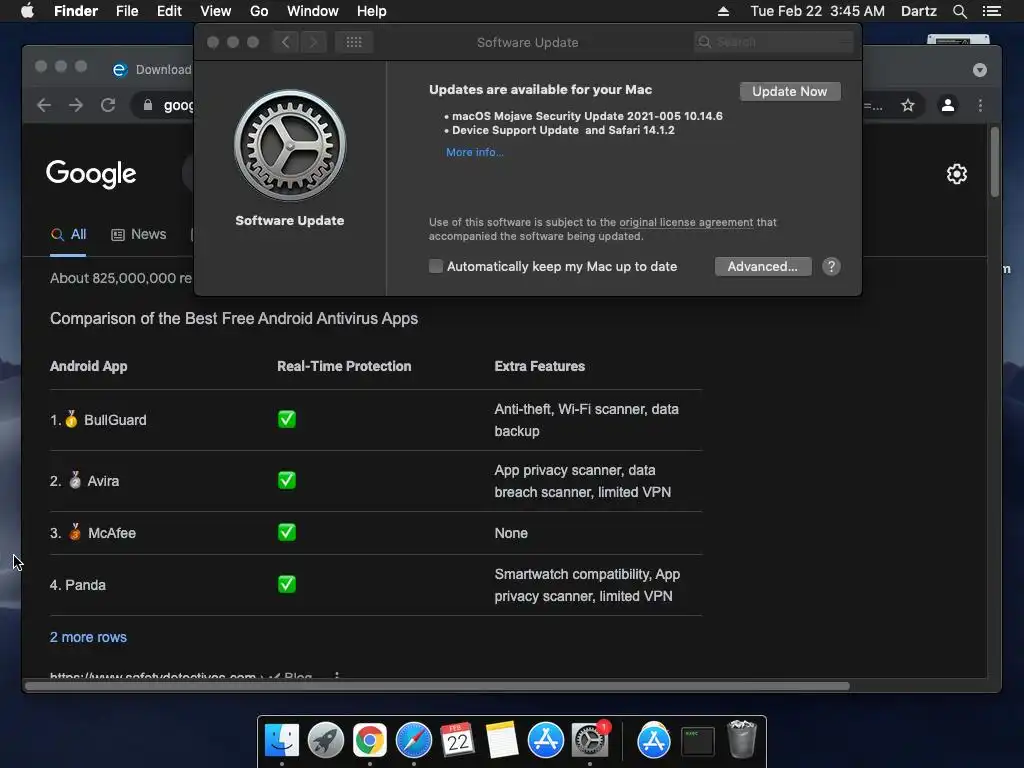Open the Window menu
The height and width of the screenshot is (768, 1024).
click(x=312, y=11)
